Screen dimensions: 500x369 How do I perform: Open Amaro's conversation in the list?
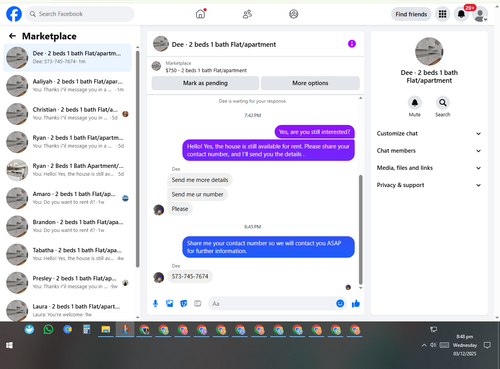67,198
